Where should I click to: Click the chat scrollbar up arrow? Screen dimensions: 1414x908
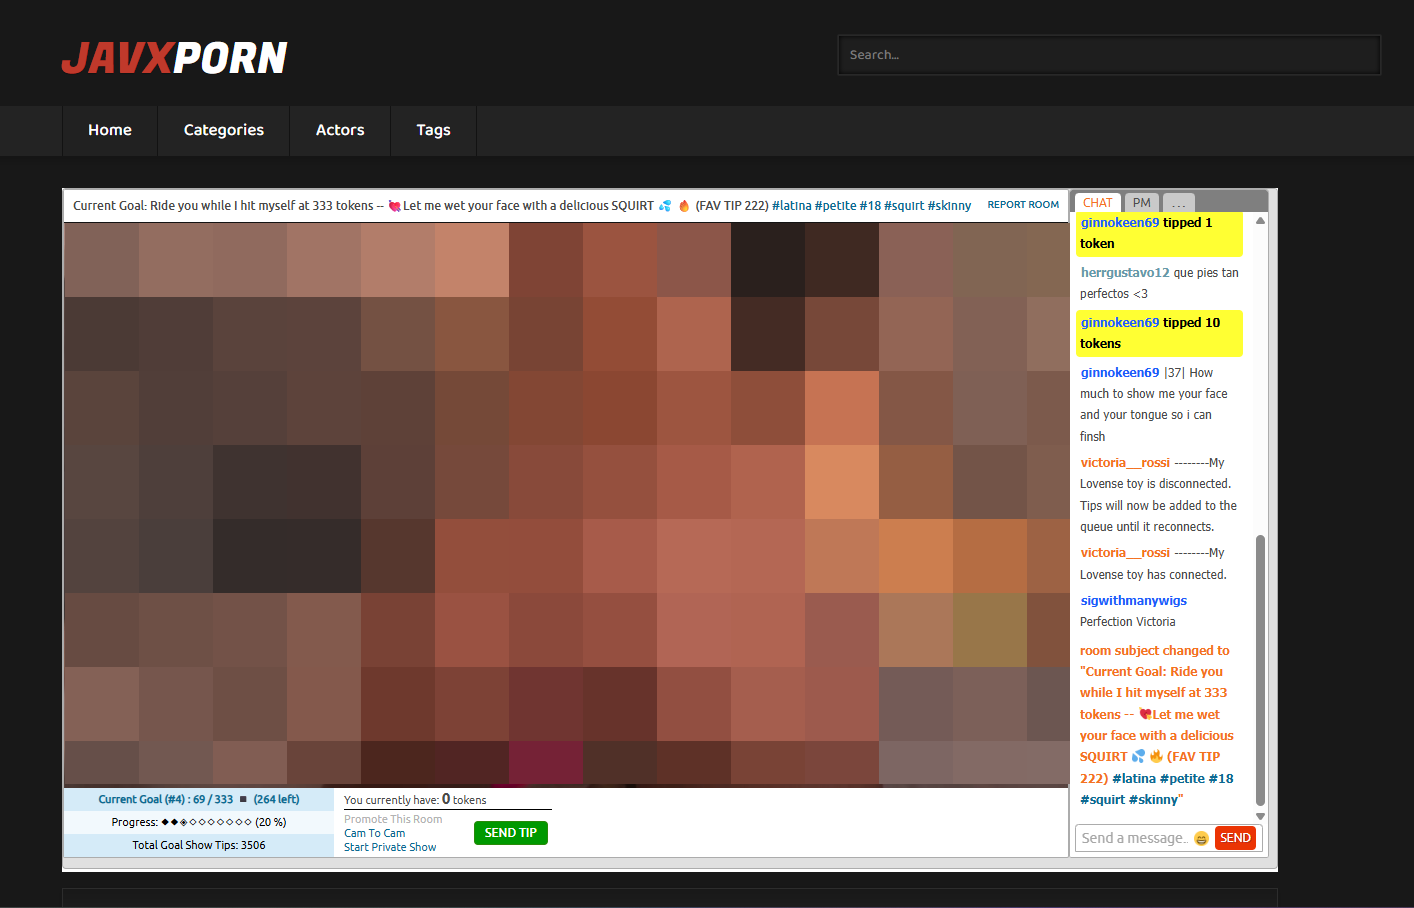click(x=1260, y=220)
